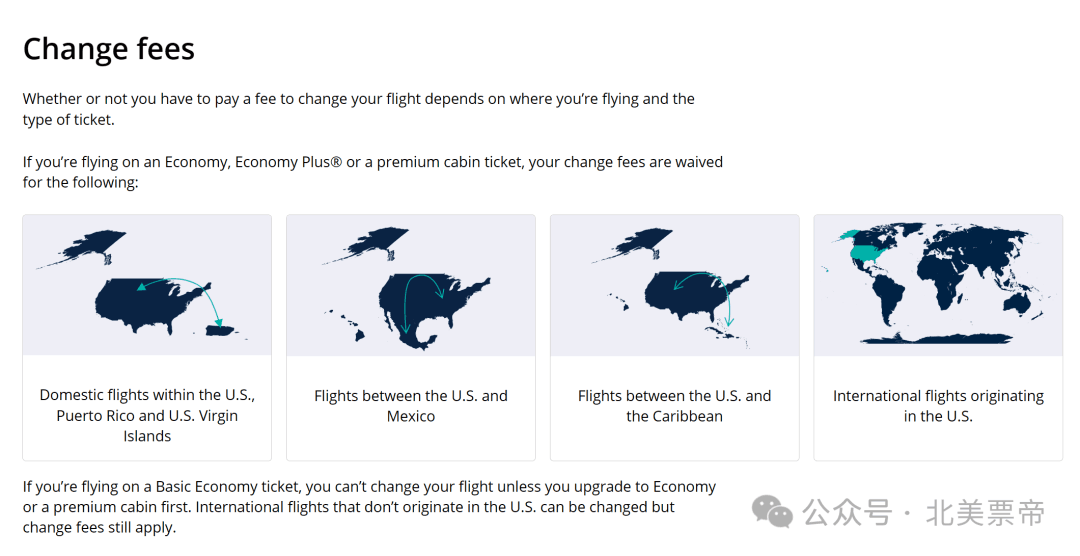Click the Alaska shape in first map

[86, 248]
